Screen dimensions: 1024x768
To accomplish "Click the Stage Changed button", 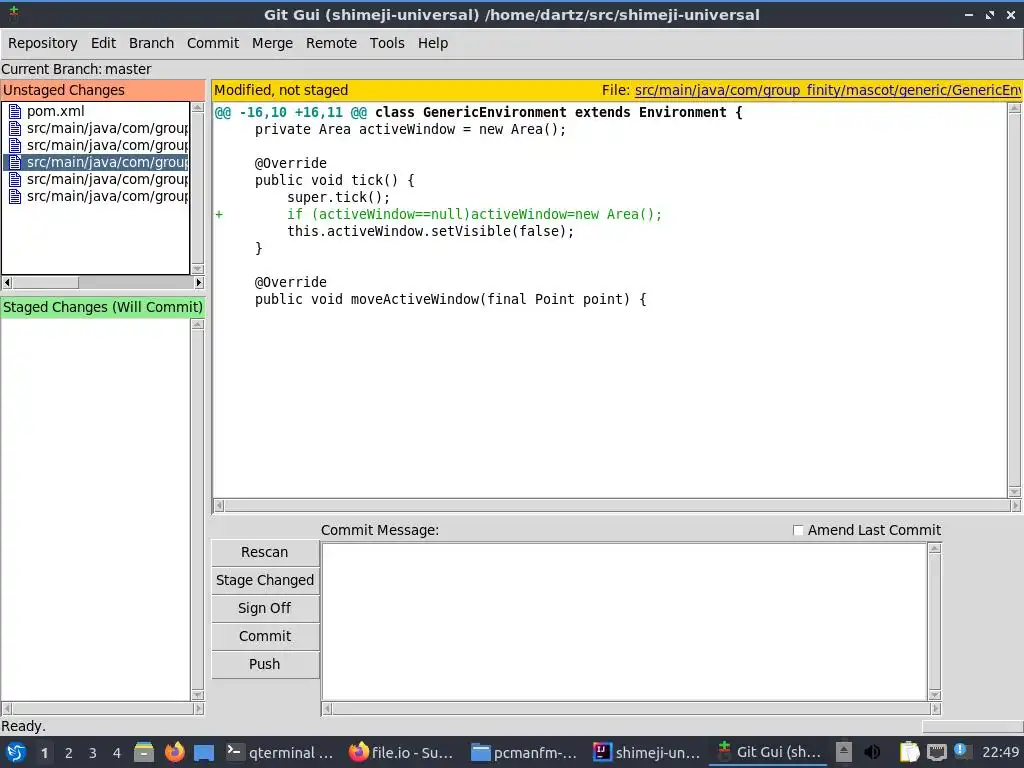I will click(264, 581).
